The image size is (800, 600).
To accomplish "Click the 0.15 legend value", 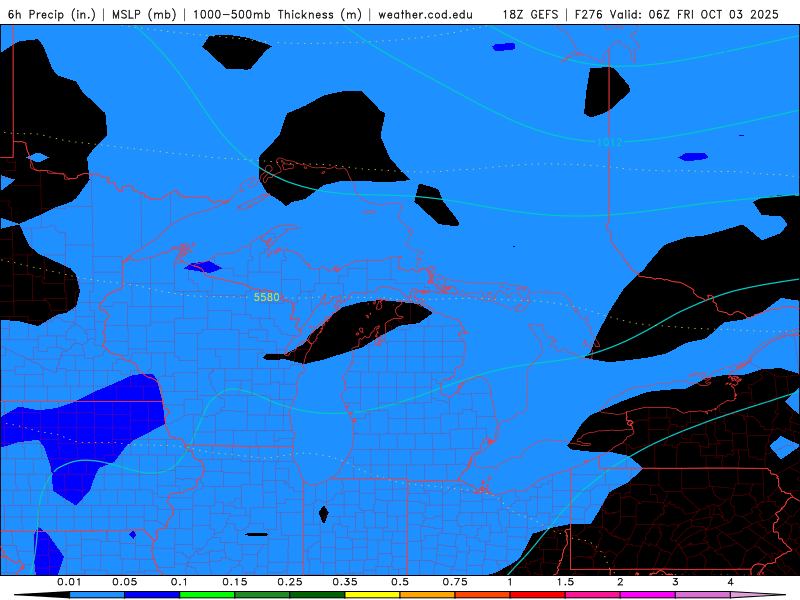I will 235,582.
